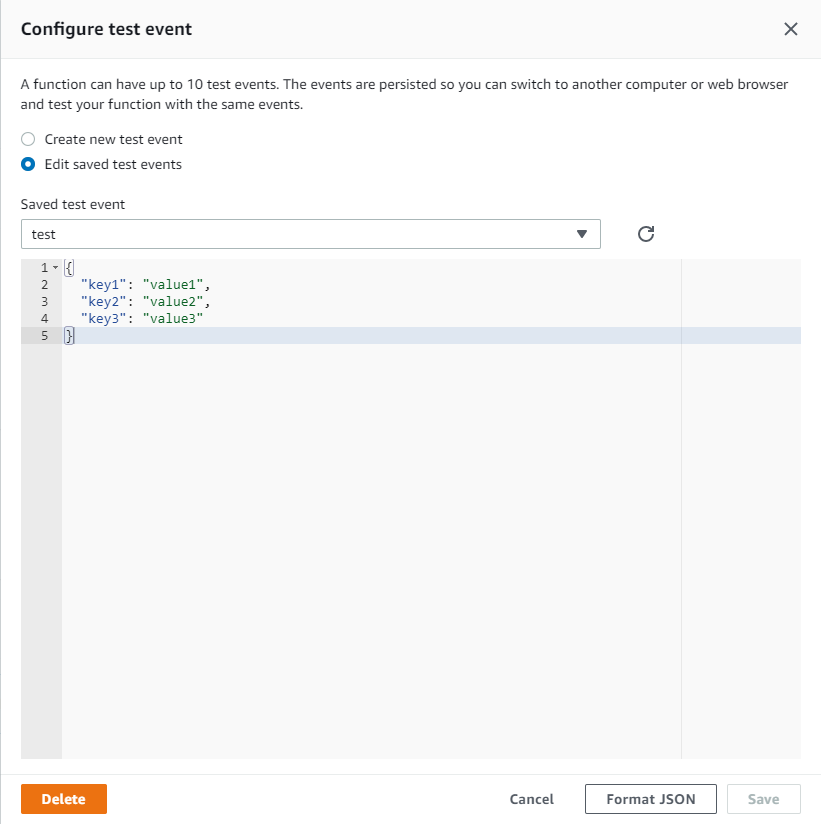
Task: Click line number 2 in the gutter
Action: (44, 284)
